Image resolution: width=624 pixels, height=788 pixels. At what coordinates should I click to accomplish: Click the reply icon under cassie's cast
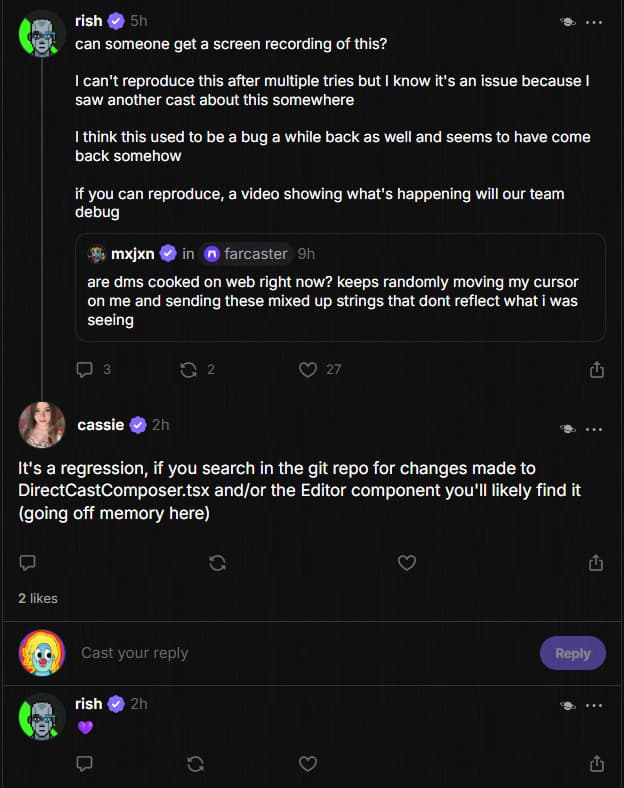click(28, 563)
